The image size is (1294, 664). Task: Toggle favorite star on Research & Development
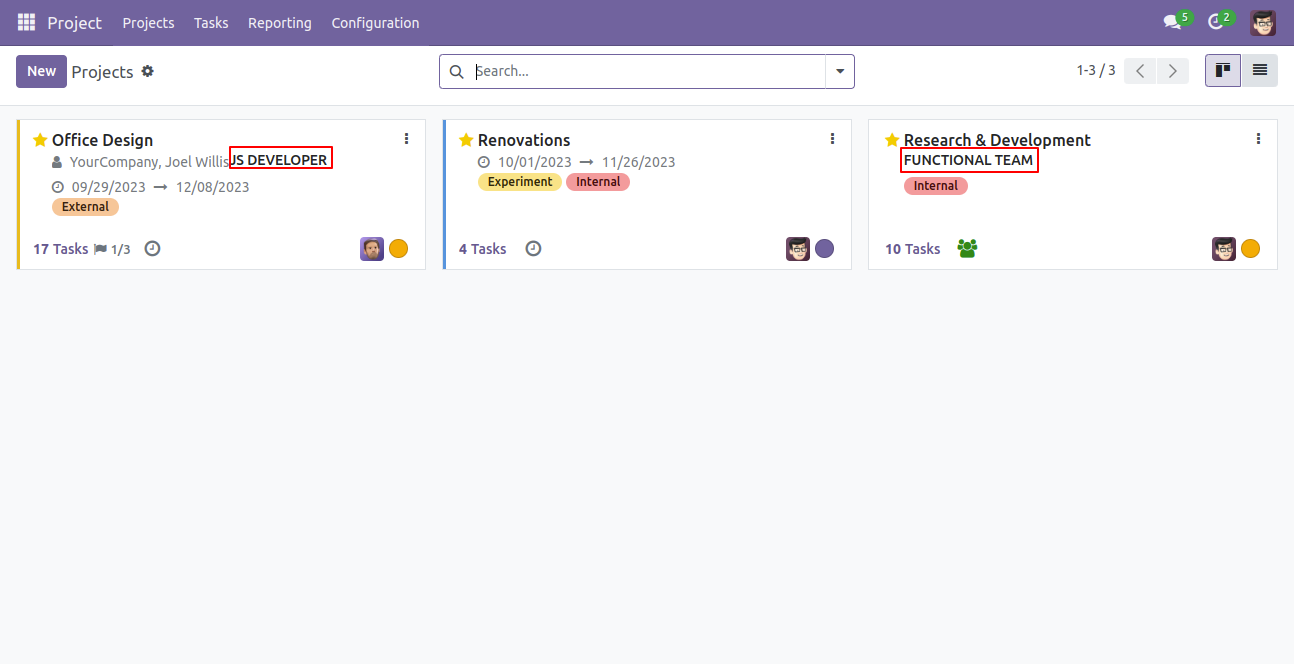coord(892,140)
